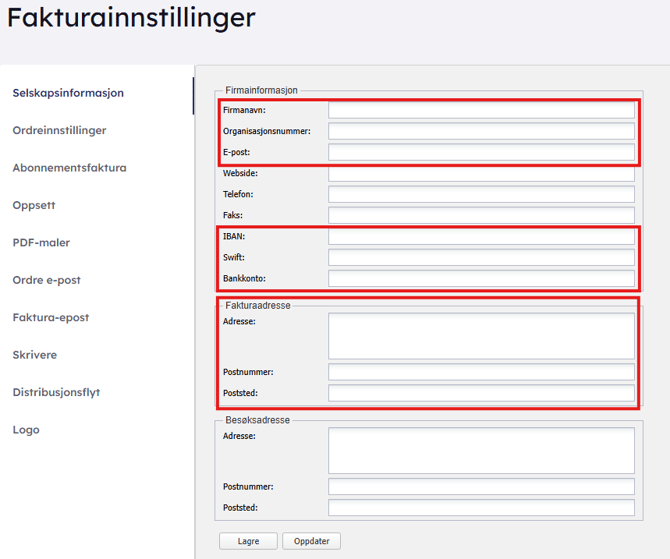Focus the Firmanavn input field
670x559 pixels.
(x=481, y=110)
